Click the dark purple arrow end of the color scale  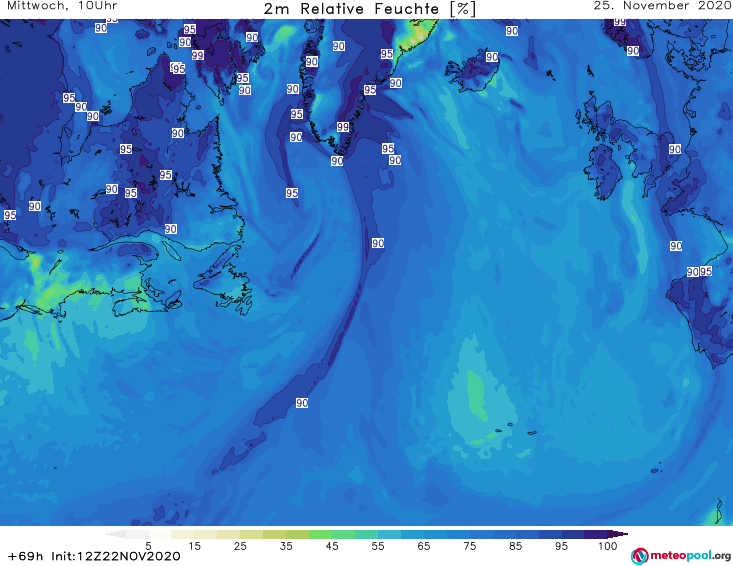click(618, 534)
